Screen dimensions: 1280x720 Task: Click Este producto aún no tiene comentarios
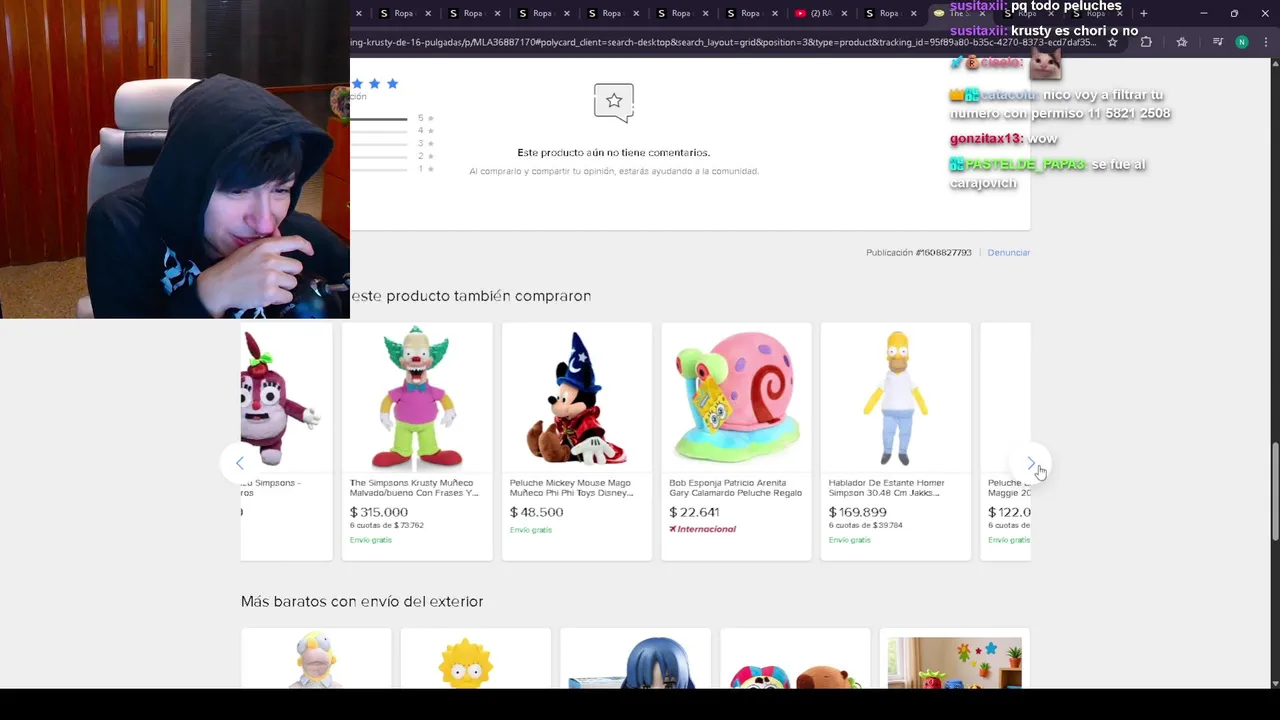(x=613, y=153)
